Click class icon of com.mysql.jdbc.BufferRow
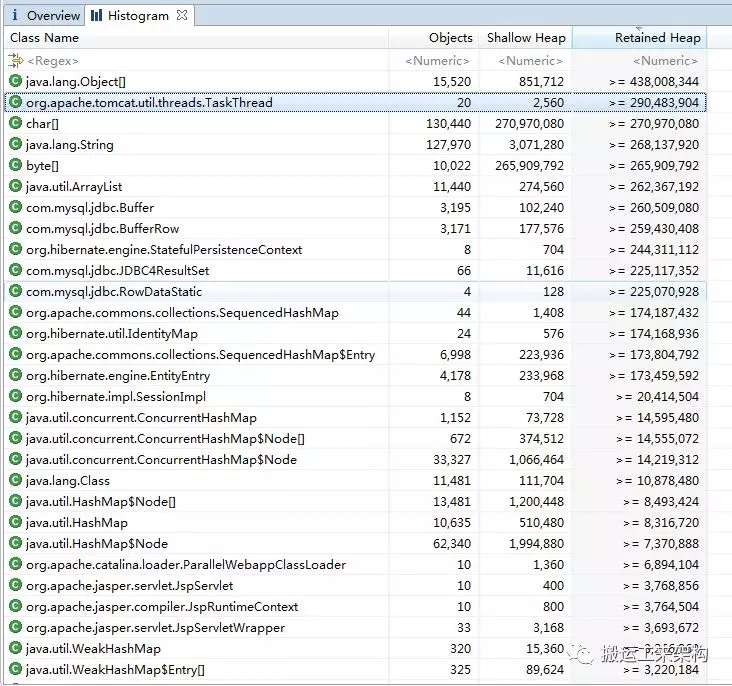Viewport: 732px width, 686px height. tap(15, 228)
